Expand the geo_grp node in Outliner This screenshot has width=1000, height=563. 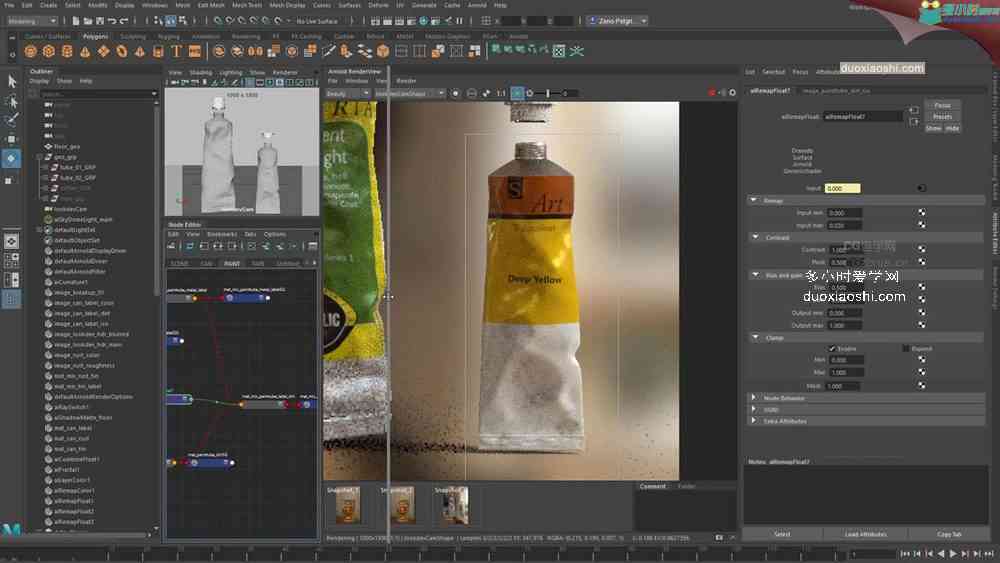tap(40, 157)
